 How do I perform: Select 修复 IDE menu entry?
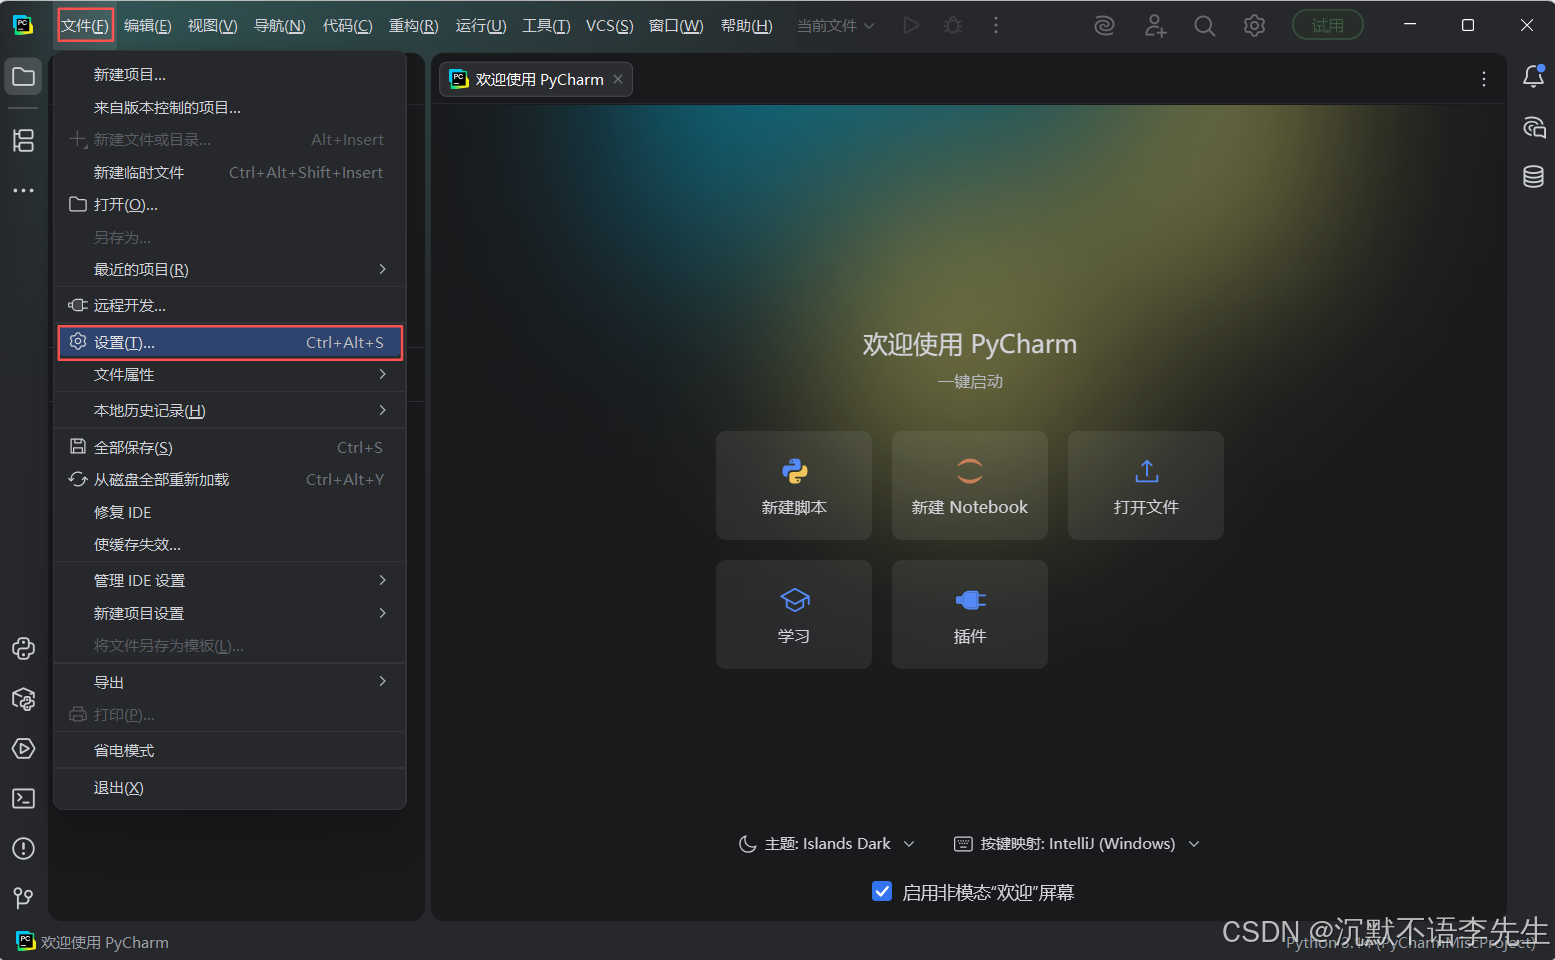230,512
